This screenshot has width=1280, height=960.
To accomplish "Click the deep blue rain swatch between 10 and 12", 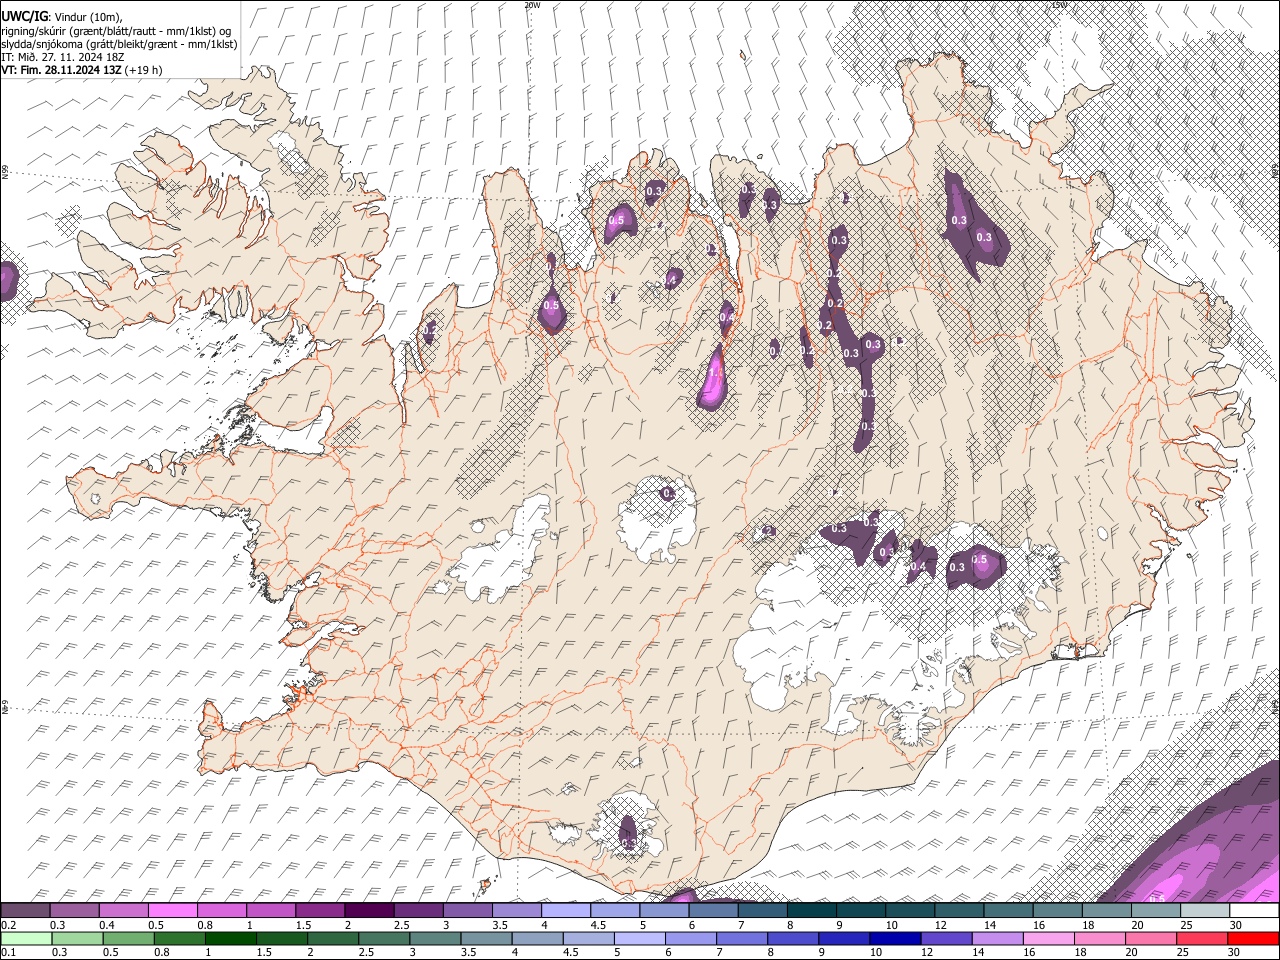I will (895, 939).
